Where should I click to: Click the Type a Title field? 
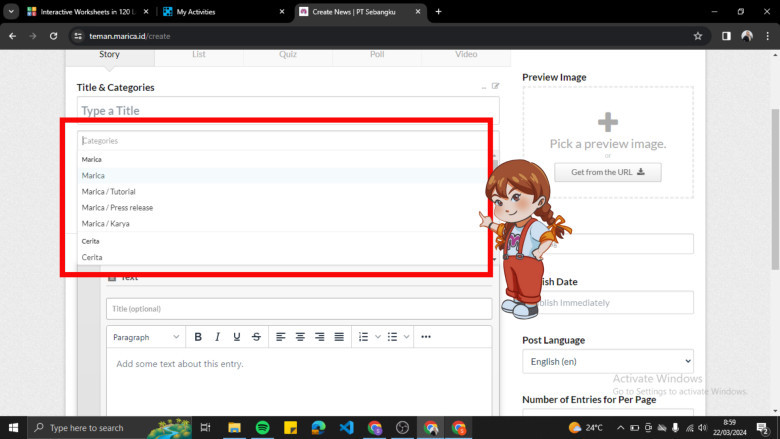tap(287, 110)
